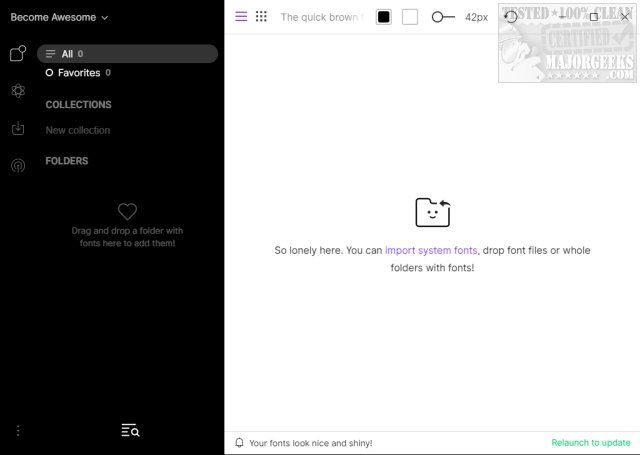
Task: Select the Favorites filter
Action: tap(79, 73)
